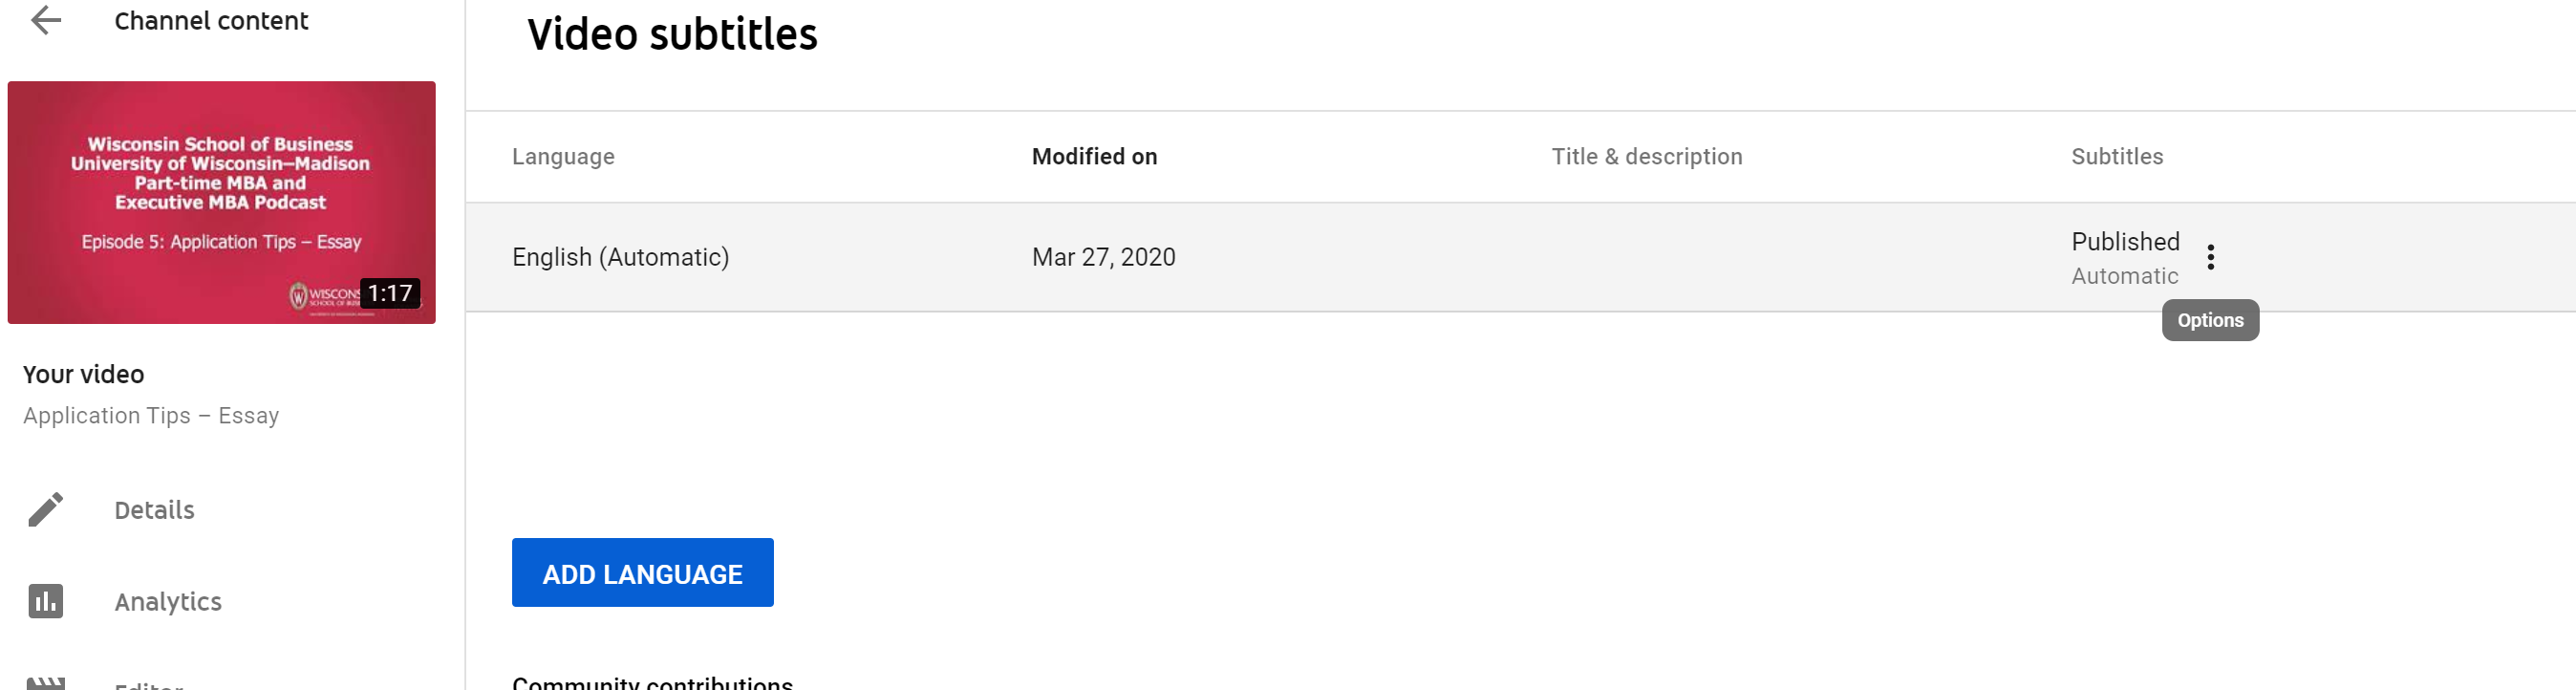
Task: Click the back arrow beside Channel content
Action: pos(46,20)
